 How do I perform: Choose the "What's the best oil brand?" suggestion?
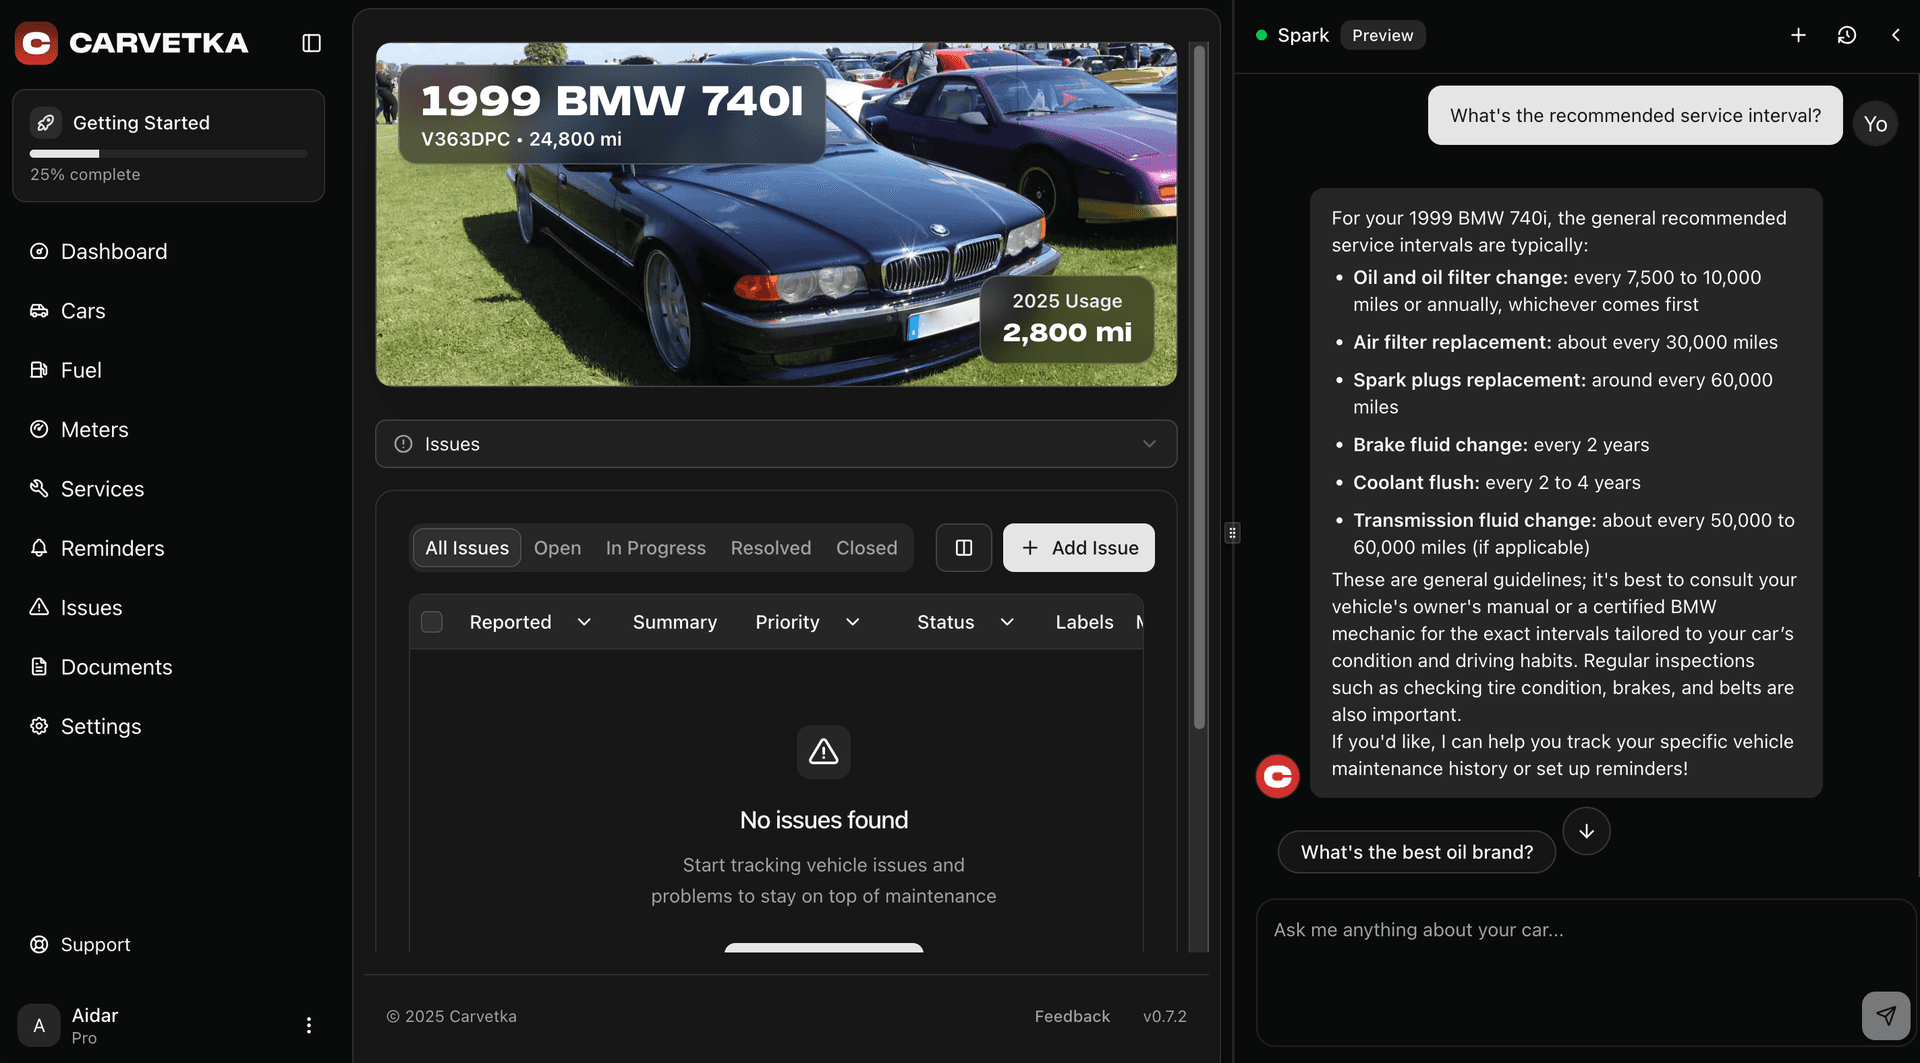tap(1417, 852)
